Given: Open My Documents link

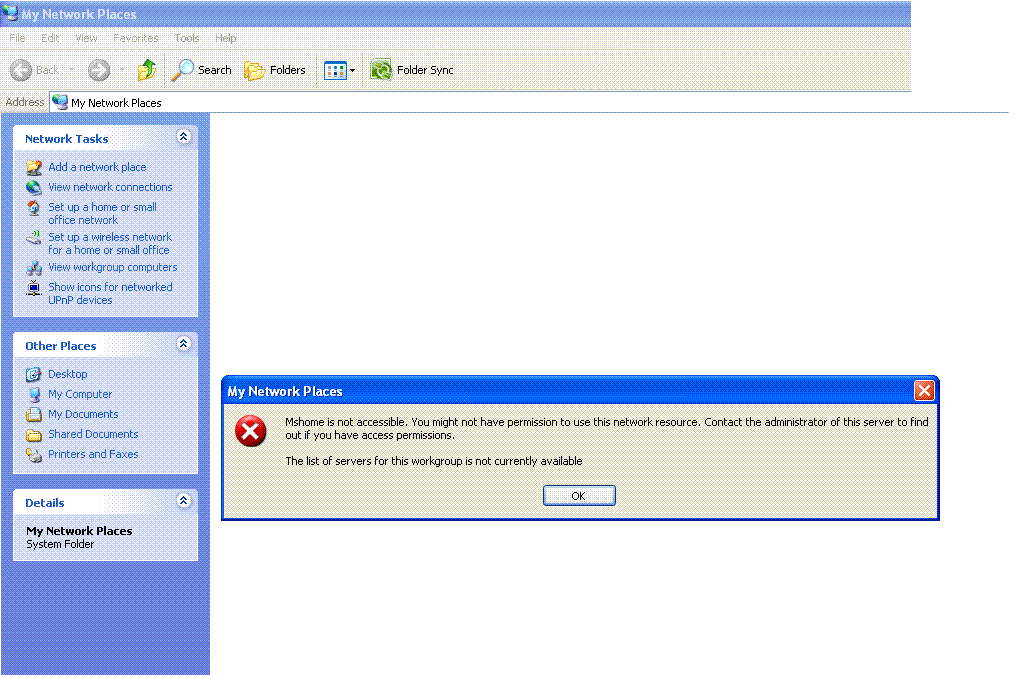Looking at the screenshot, I should [83, 414].
